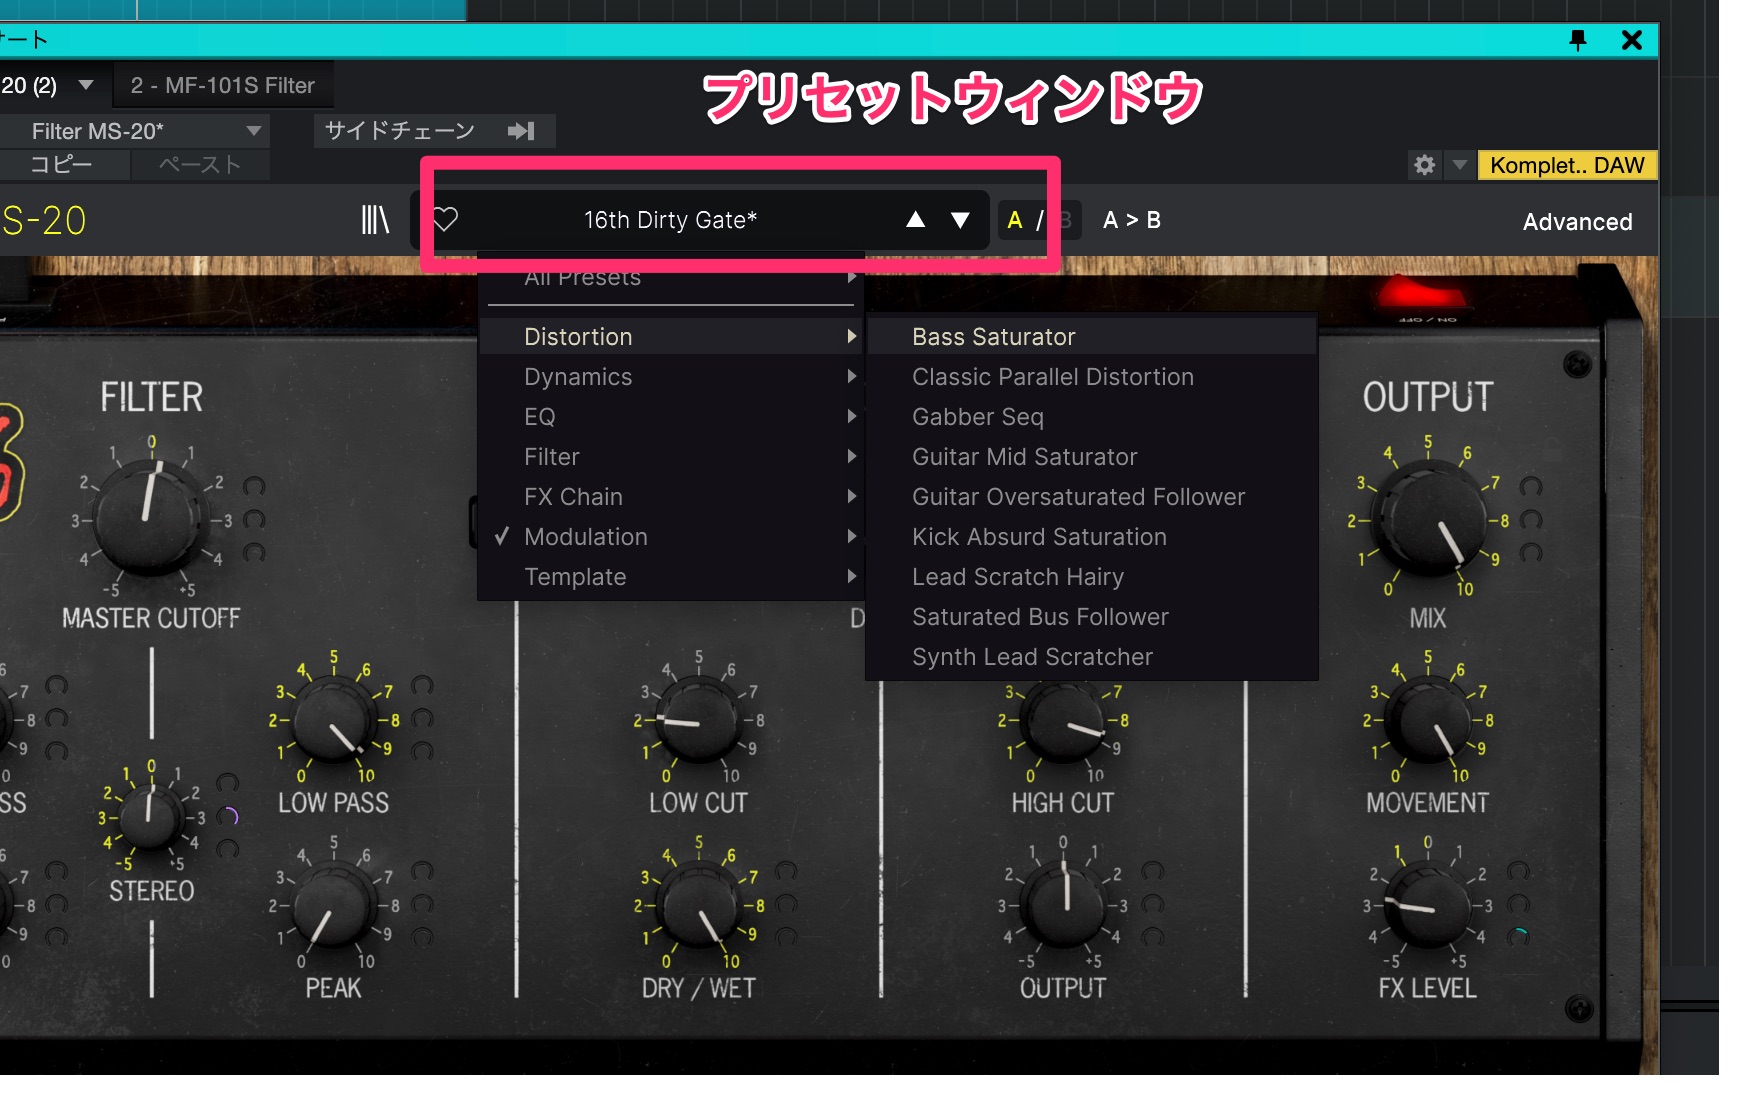Toggle the Komplet.. DAW control button
Viewport: 1760px width, 1116px height.
(1566, 165)
